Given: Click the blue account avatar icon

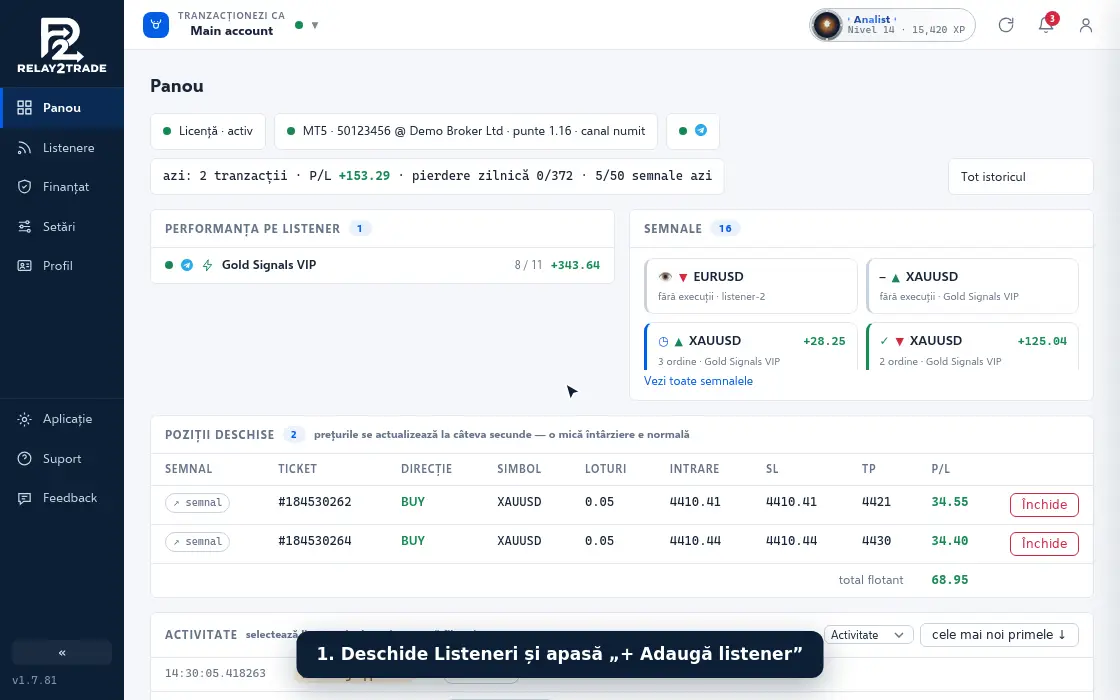Looking at the screenshot, I should tap(156, 25).
